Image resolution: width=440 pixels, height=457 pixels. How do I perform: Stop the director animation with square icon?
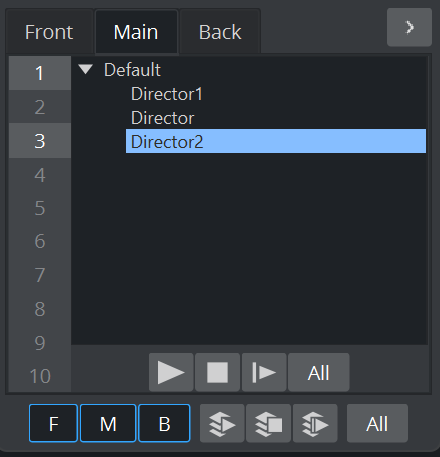217,372
